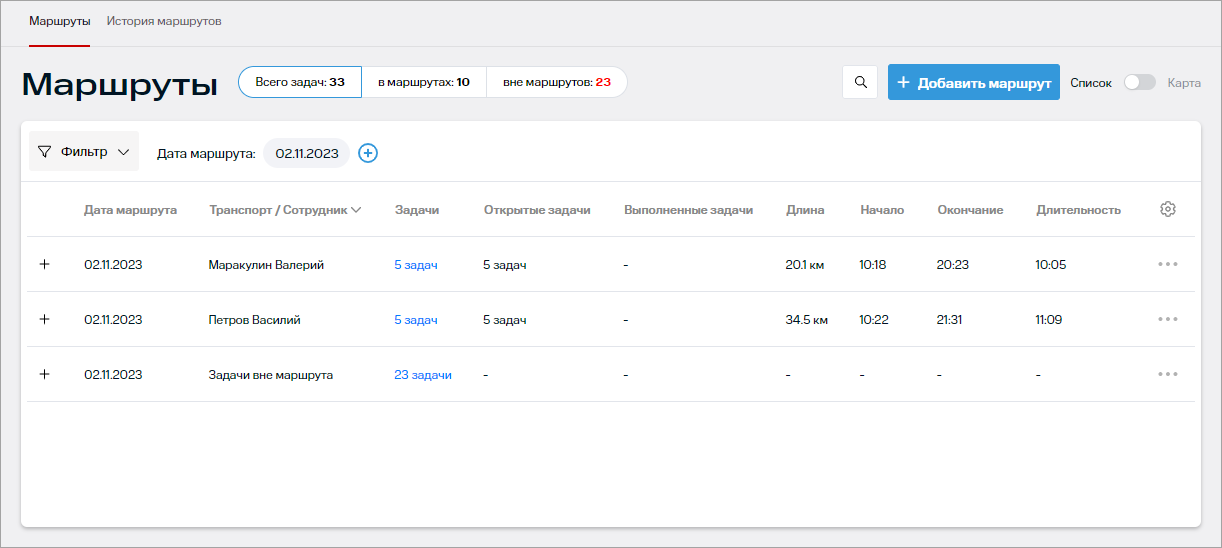This screenshot has height=548, width=1222.
Task: Open the Фильтр dropdown
Action: pyautogui.click(x=84, y=152)
